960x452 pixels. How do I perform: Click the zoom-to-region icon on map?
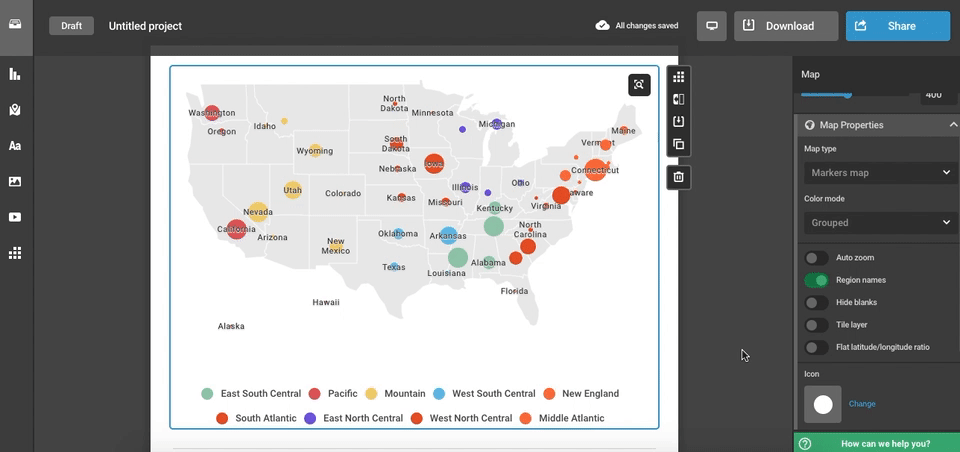[639, 85]
